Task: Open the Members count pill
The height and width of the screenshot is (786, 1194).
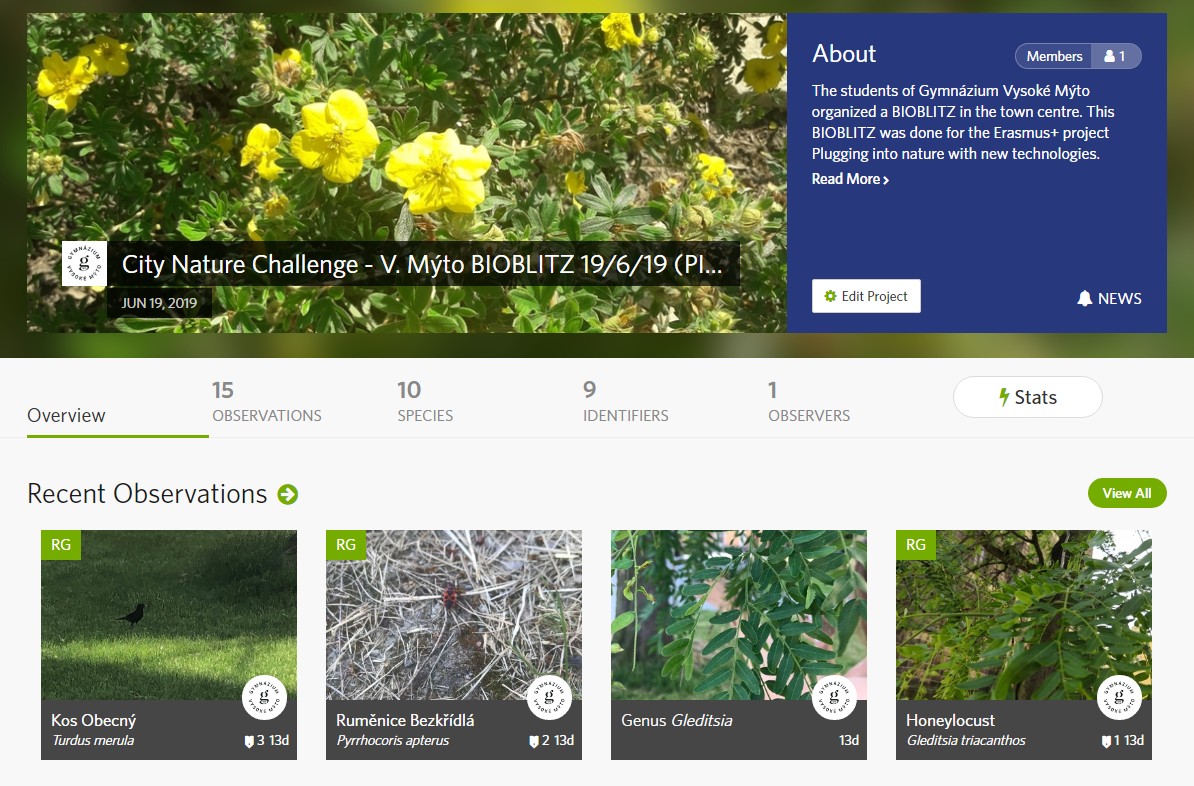Action: click(x=1078, y=56)
